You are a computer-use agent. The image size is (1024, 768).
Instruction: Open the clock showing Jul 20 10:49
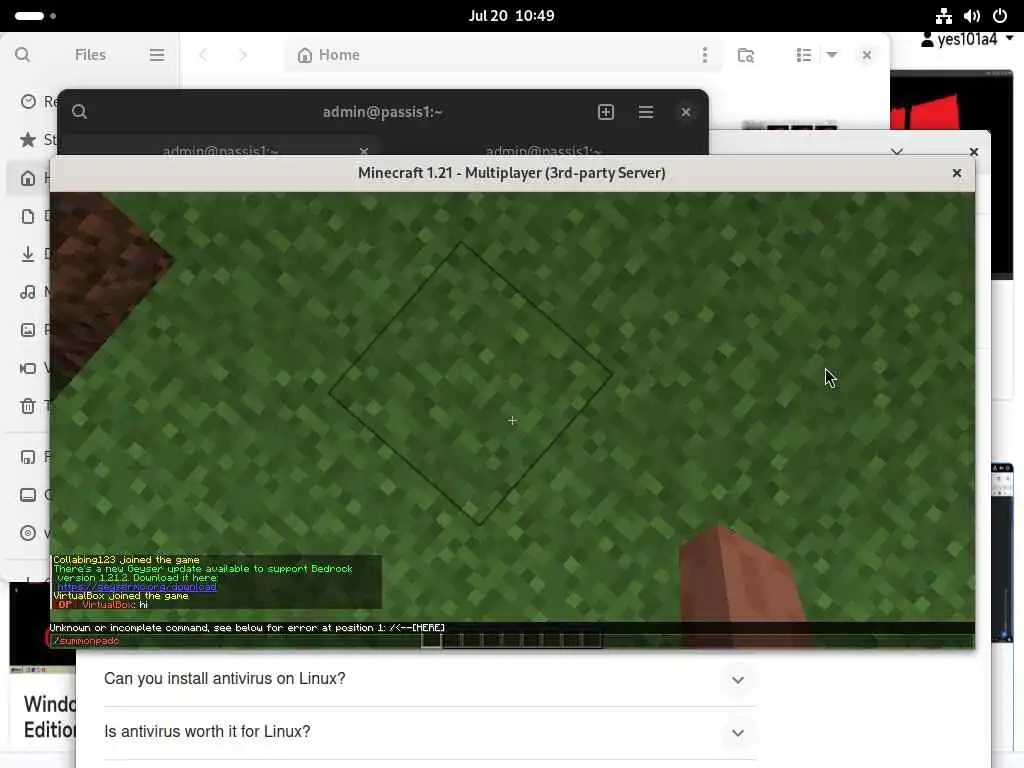coord(511,16)
